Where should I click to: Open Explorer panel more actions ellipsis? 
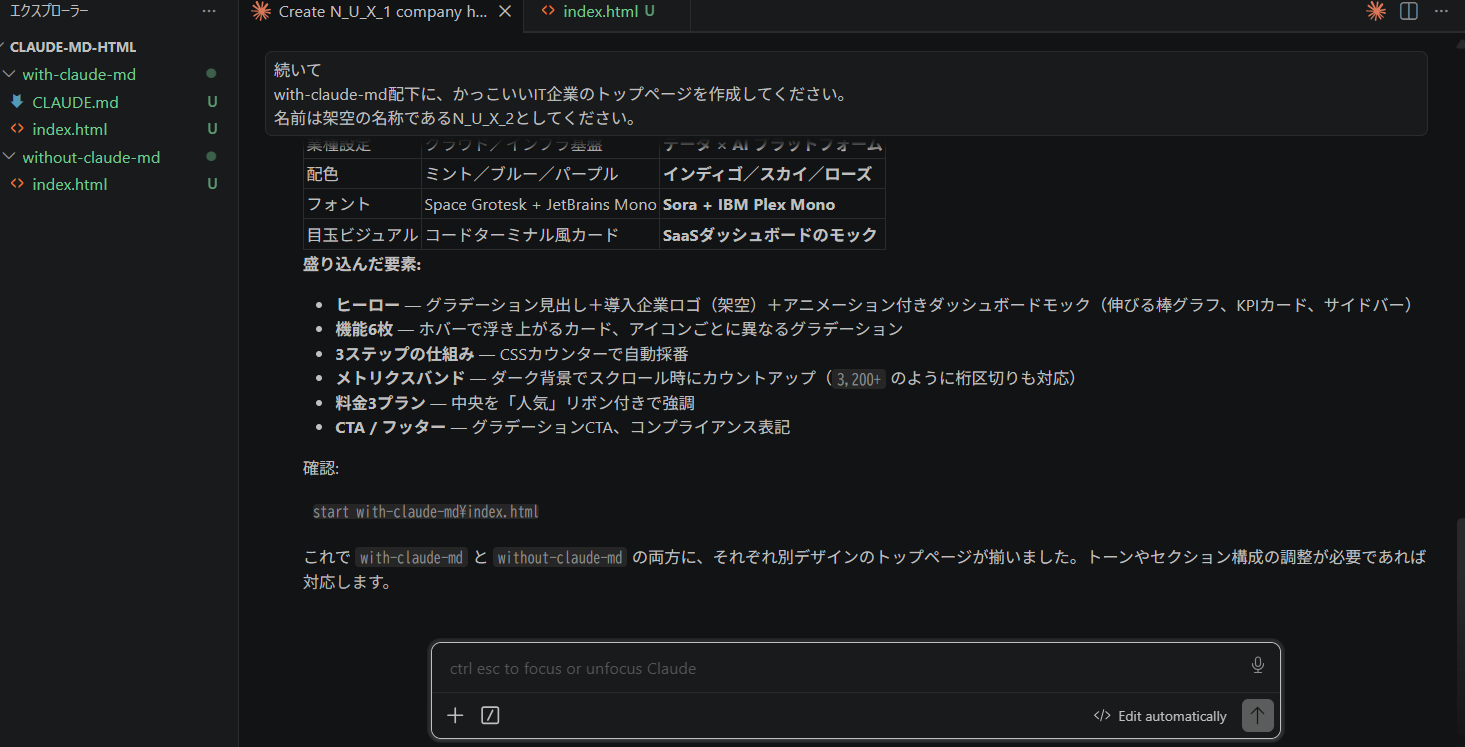coord(208,11)
